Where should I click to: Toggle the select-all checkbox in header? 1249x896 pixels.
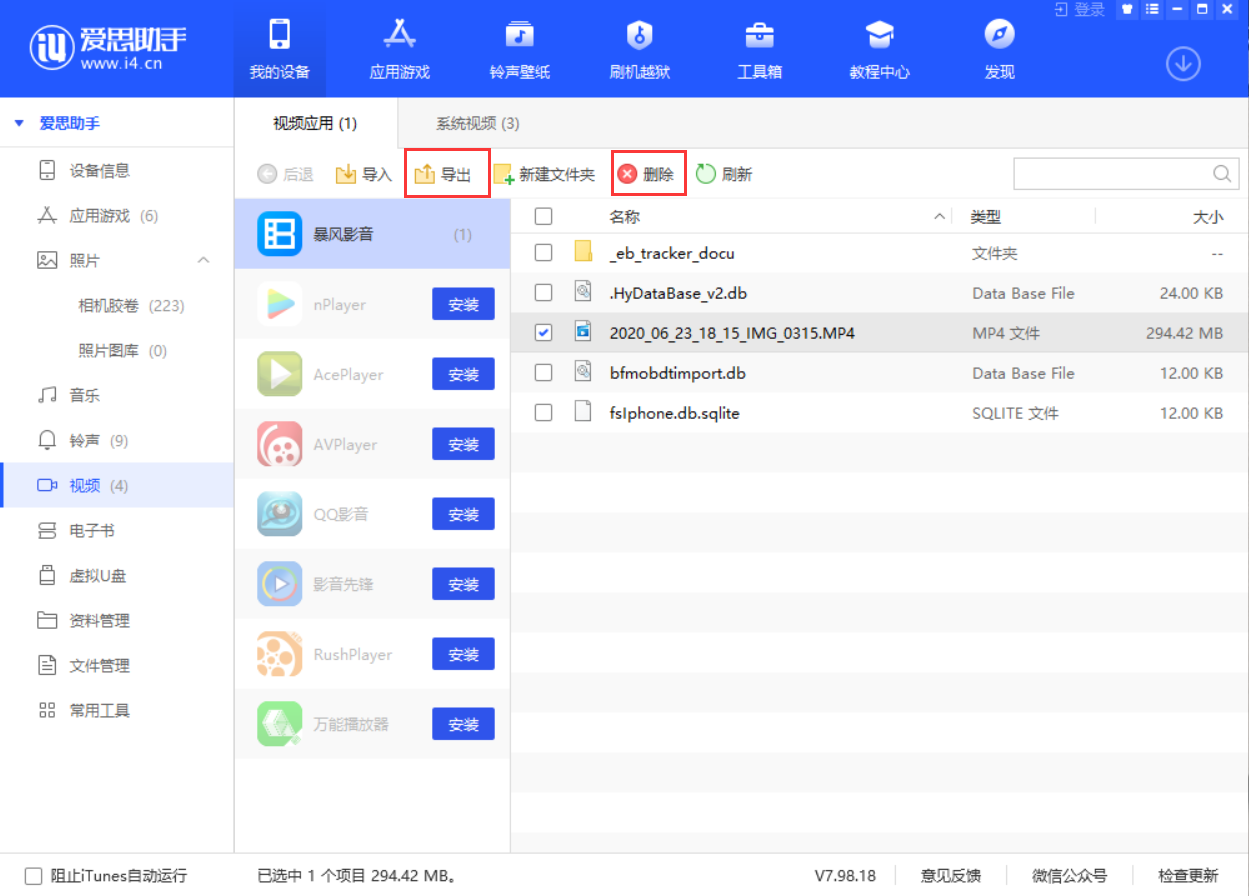click(x=543, y=216)
